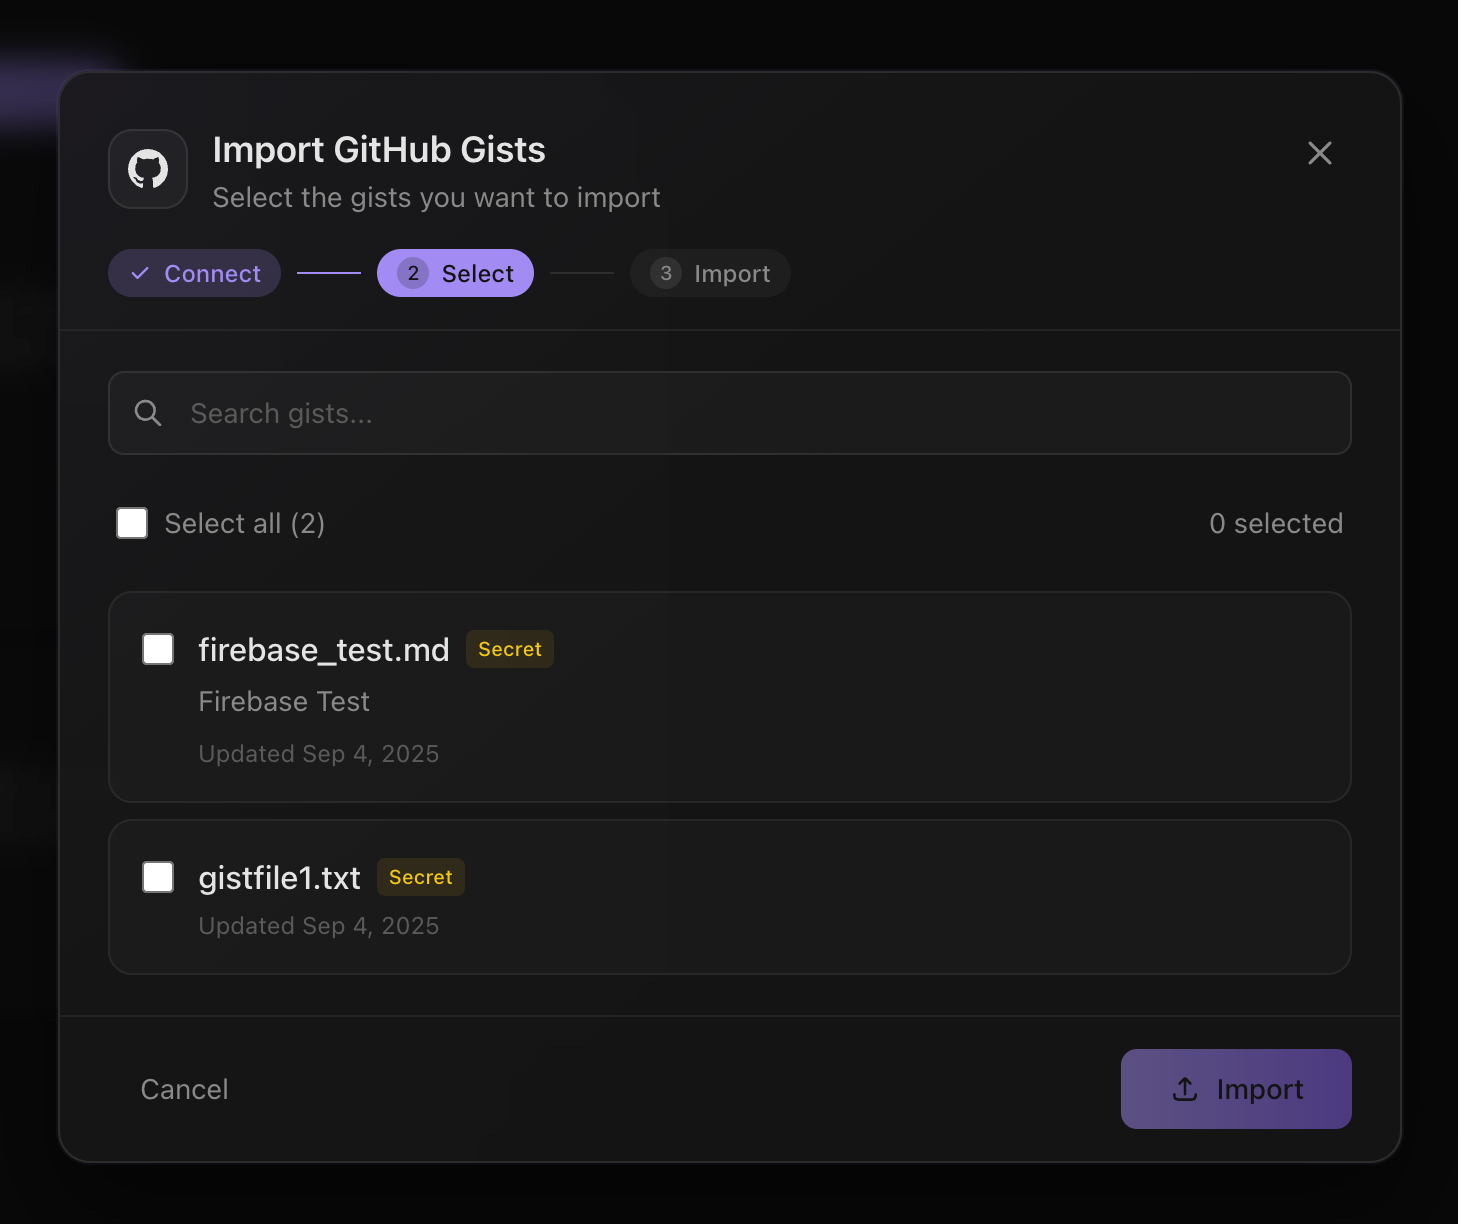
Task: Select the Import step in the wizard
Action: pos(709,273)
